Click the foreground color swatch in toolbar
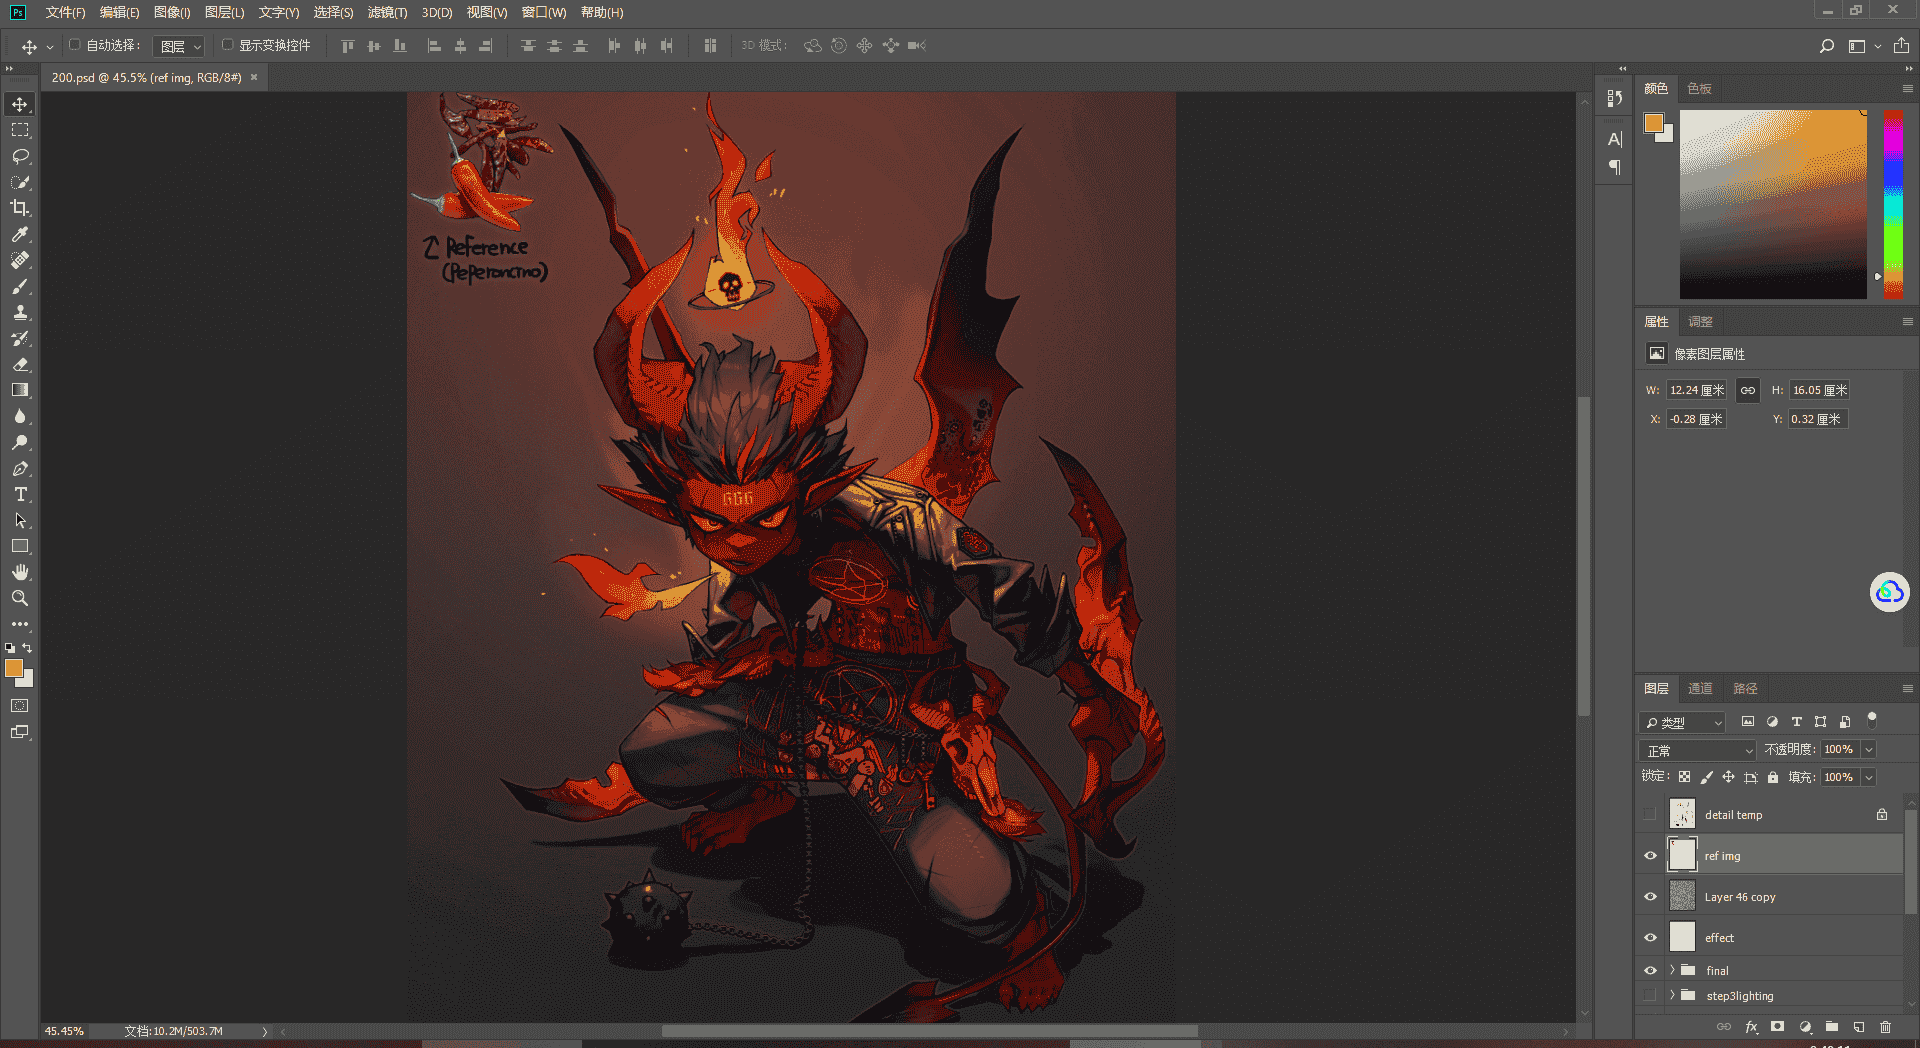Viewport: 1920px width, 1048px height. tap(14, 669)
